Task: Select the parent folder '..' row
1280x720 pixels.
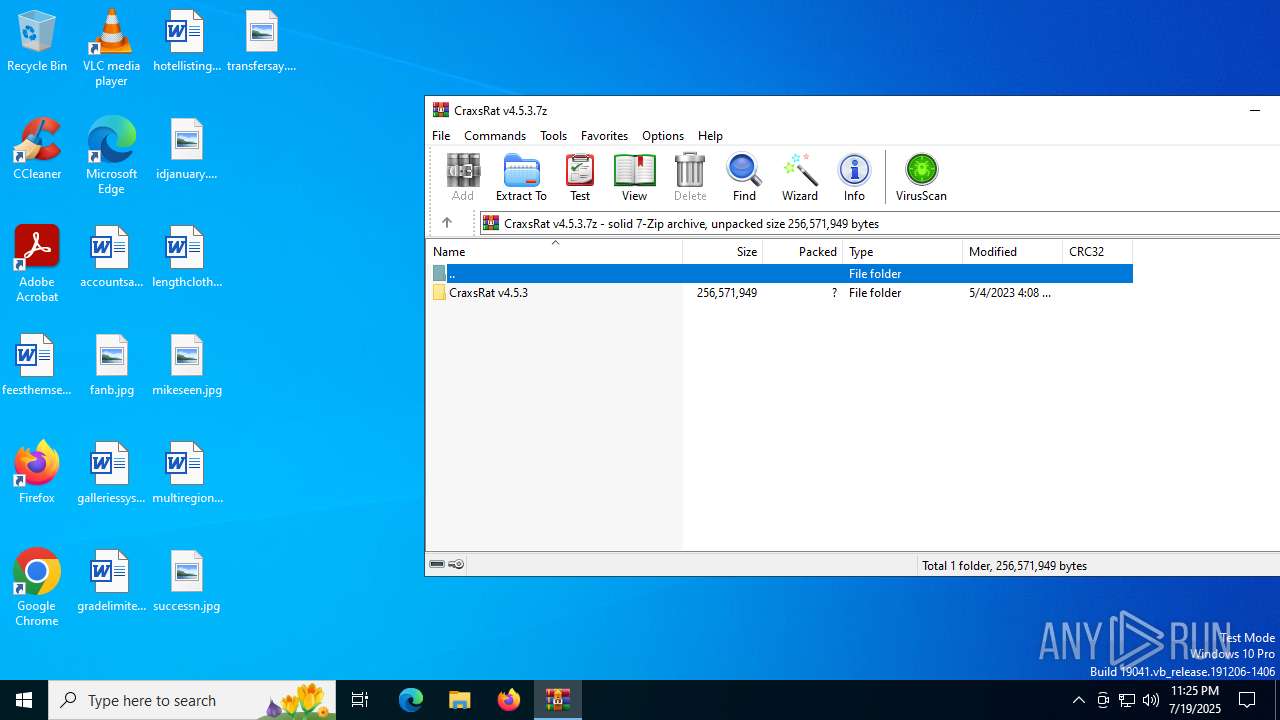Action: tap(780, 273)
